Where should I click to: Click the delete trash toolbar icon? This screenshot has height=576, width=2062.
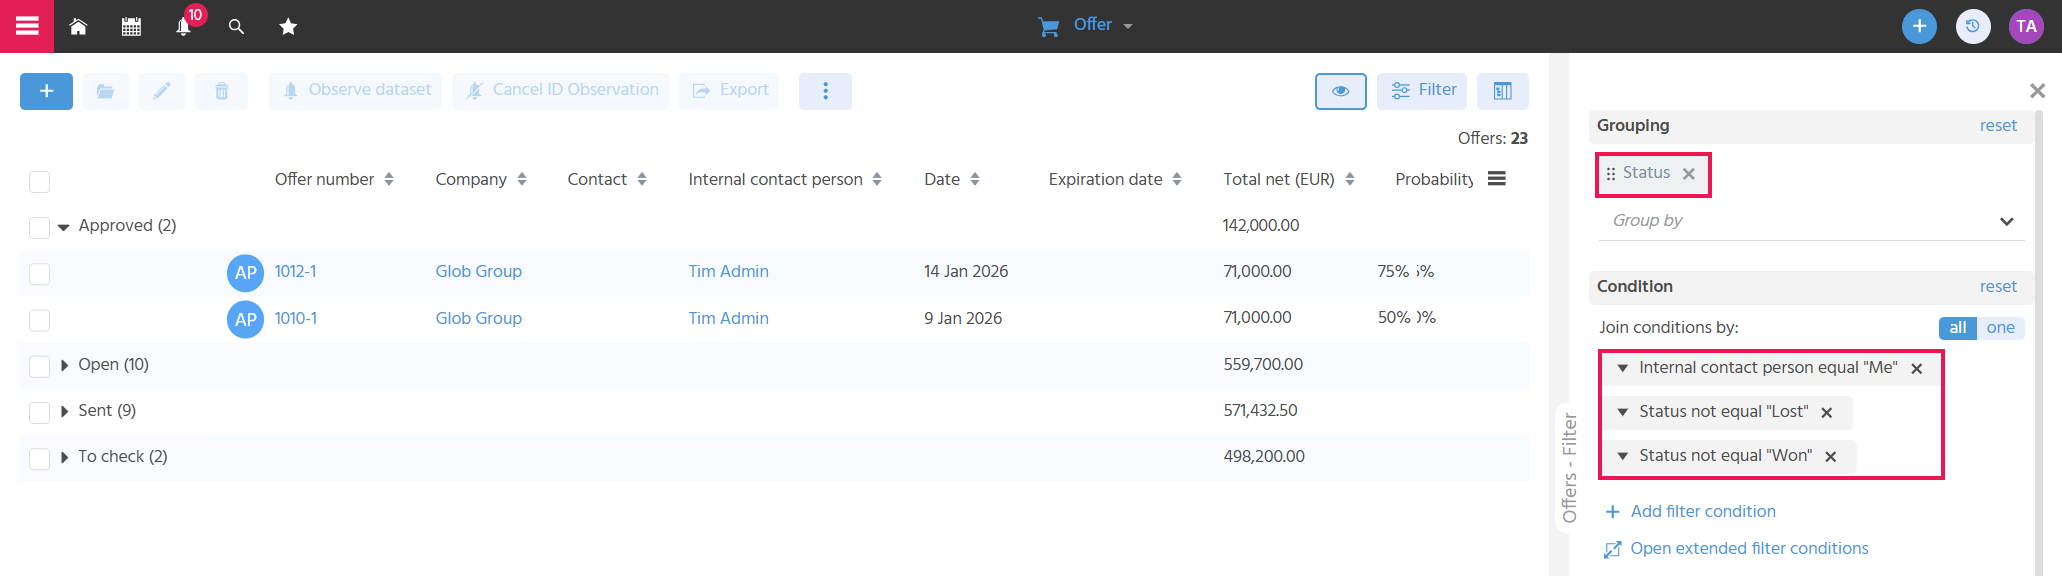(222, 91)
